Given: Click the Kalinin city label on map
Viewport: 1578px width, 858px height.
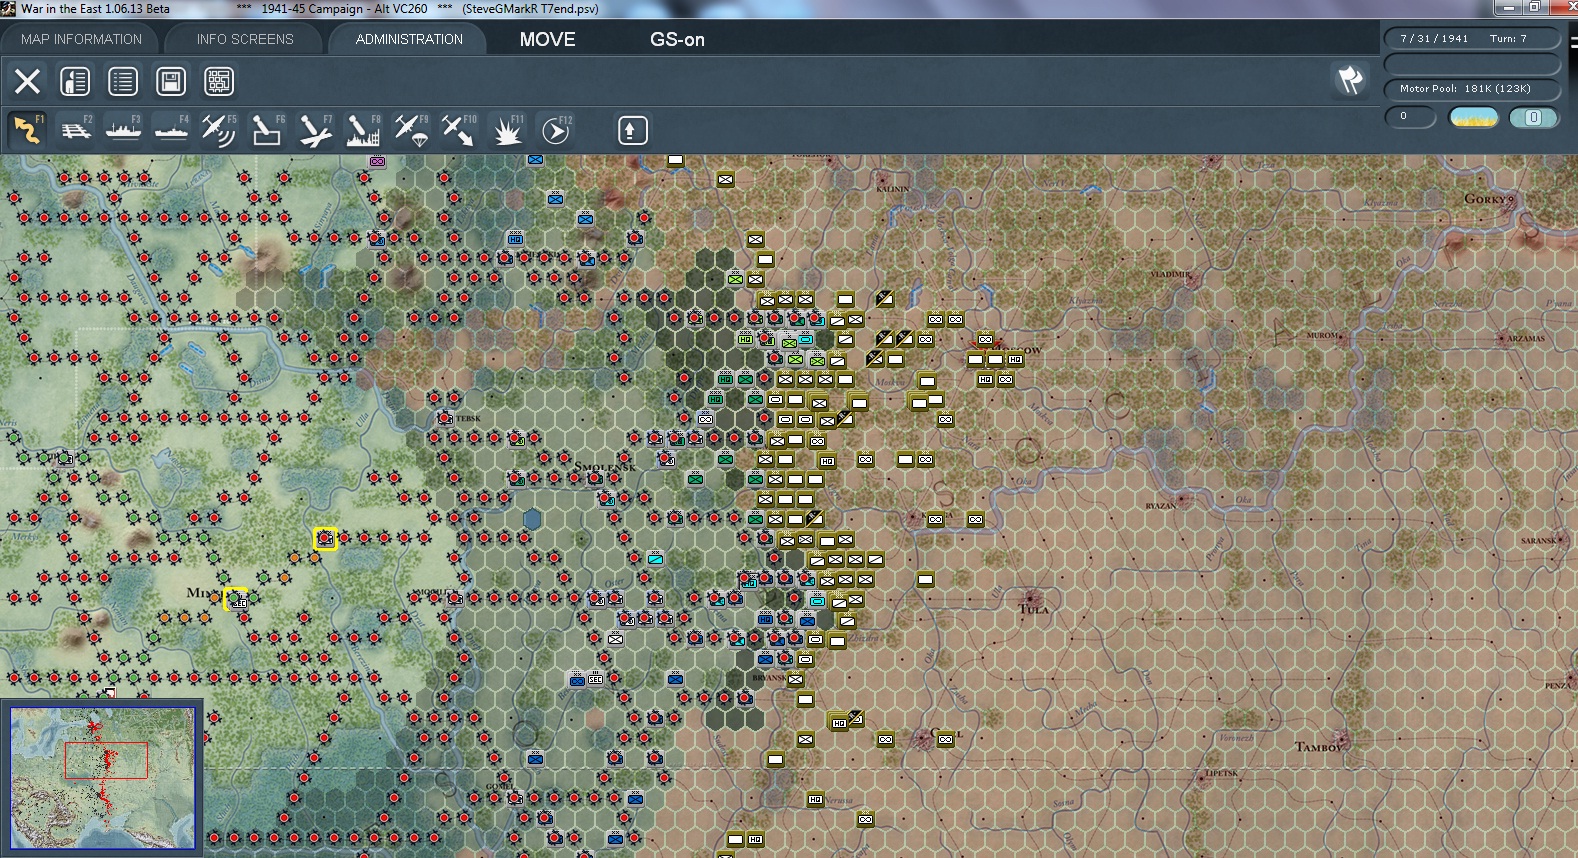Looking at the screenshot, I should (893, 188).
